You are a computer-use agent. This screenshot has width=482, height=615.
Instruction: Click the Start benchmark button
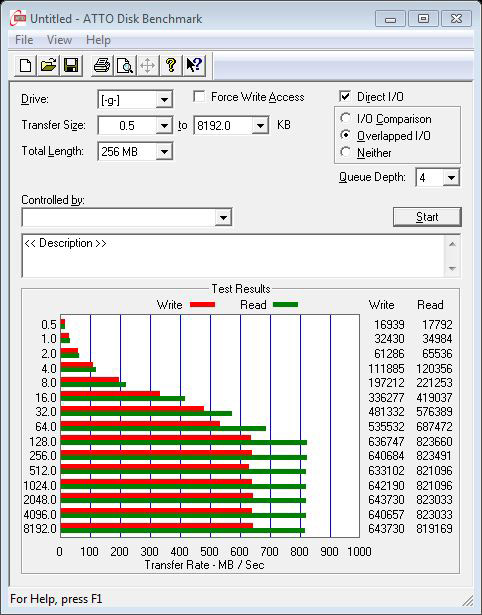[x=427, y=217]
